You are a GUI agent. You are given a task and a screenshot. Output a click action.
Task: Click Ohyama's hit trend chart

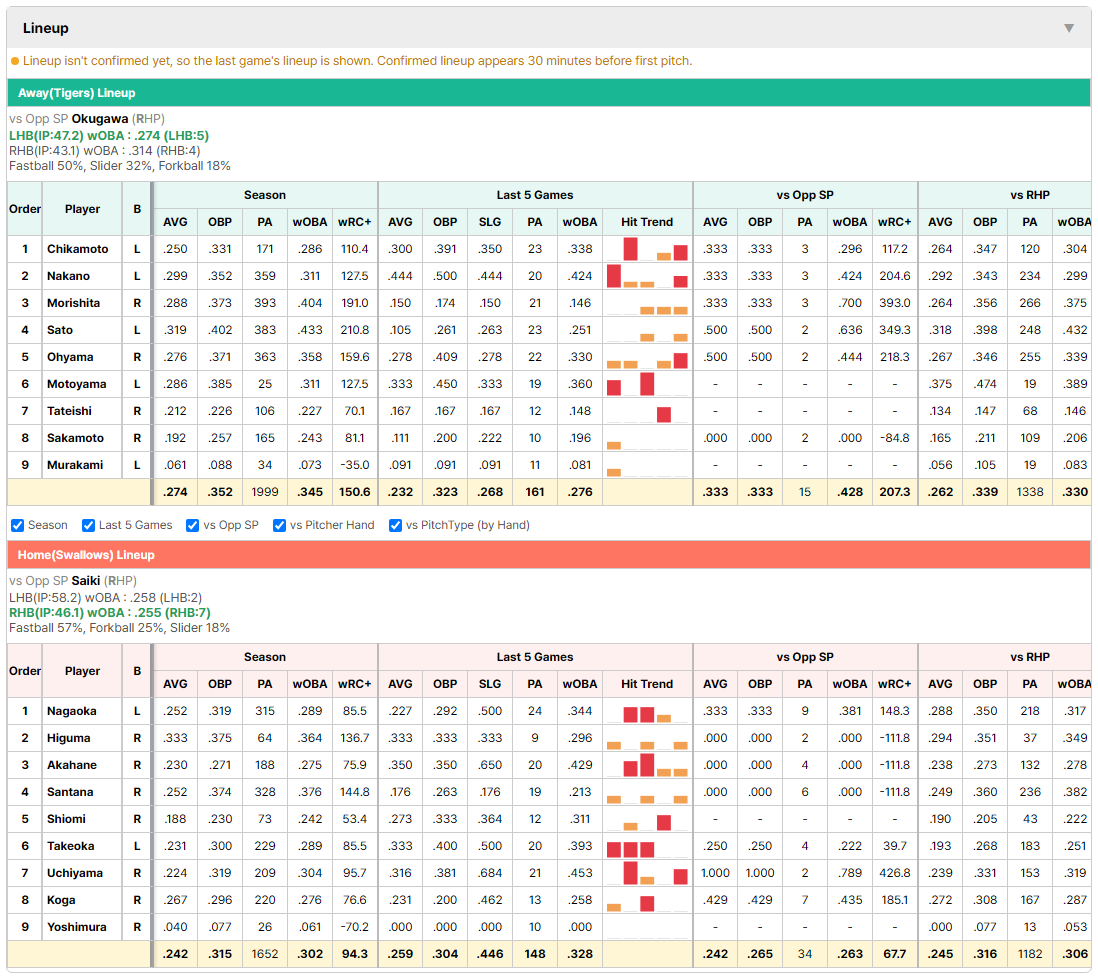click(x=647, y=357)
